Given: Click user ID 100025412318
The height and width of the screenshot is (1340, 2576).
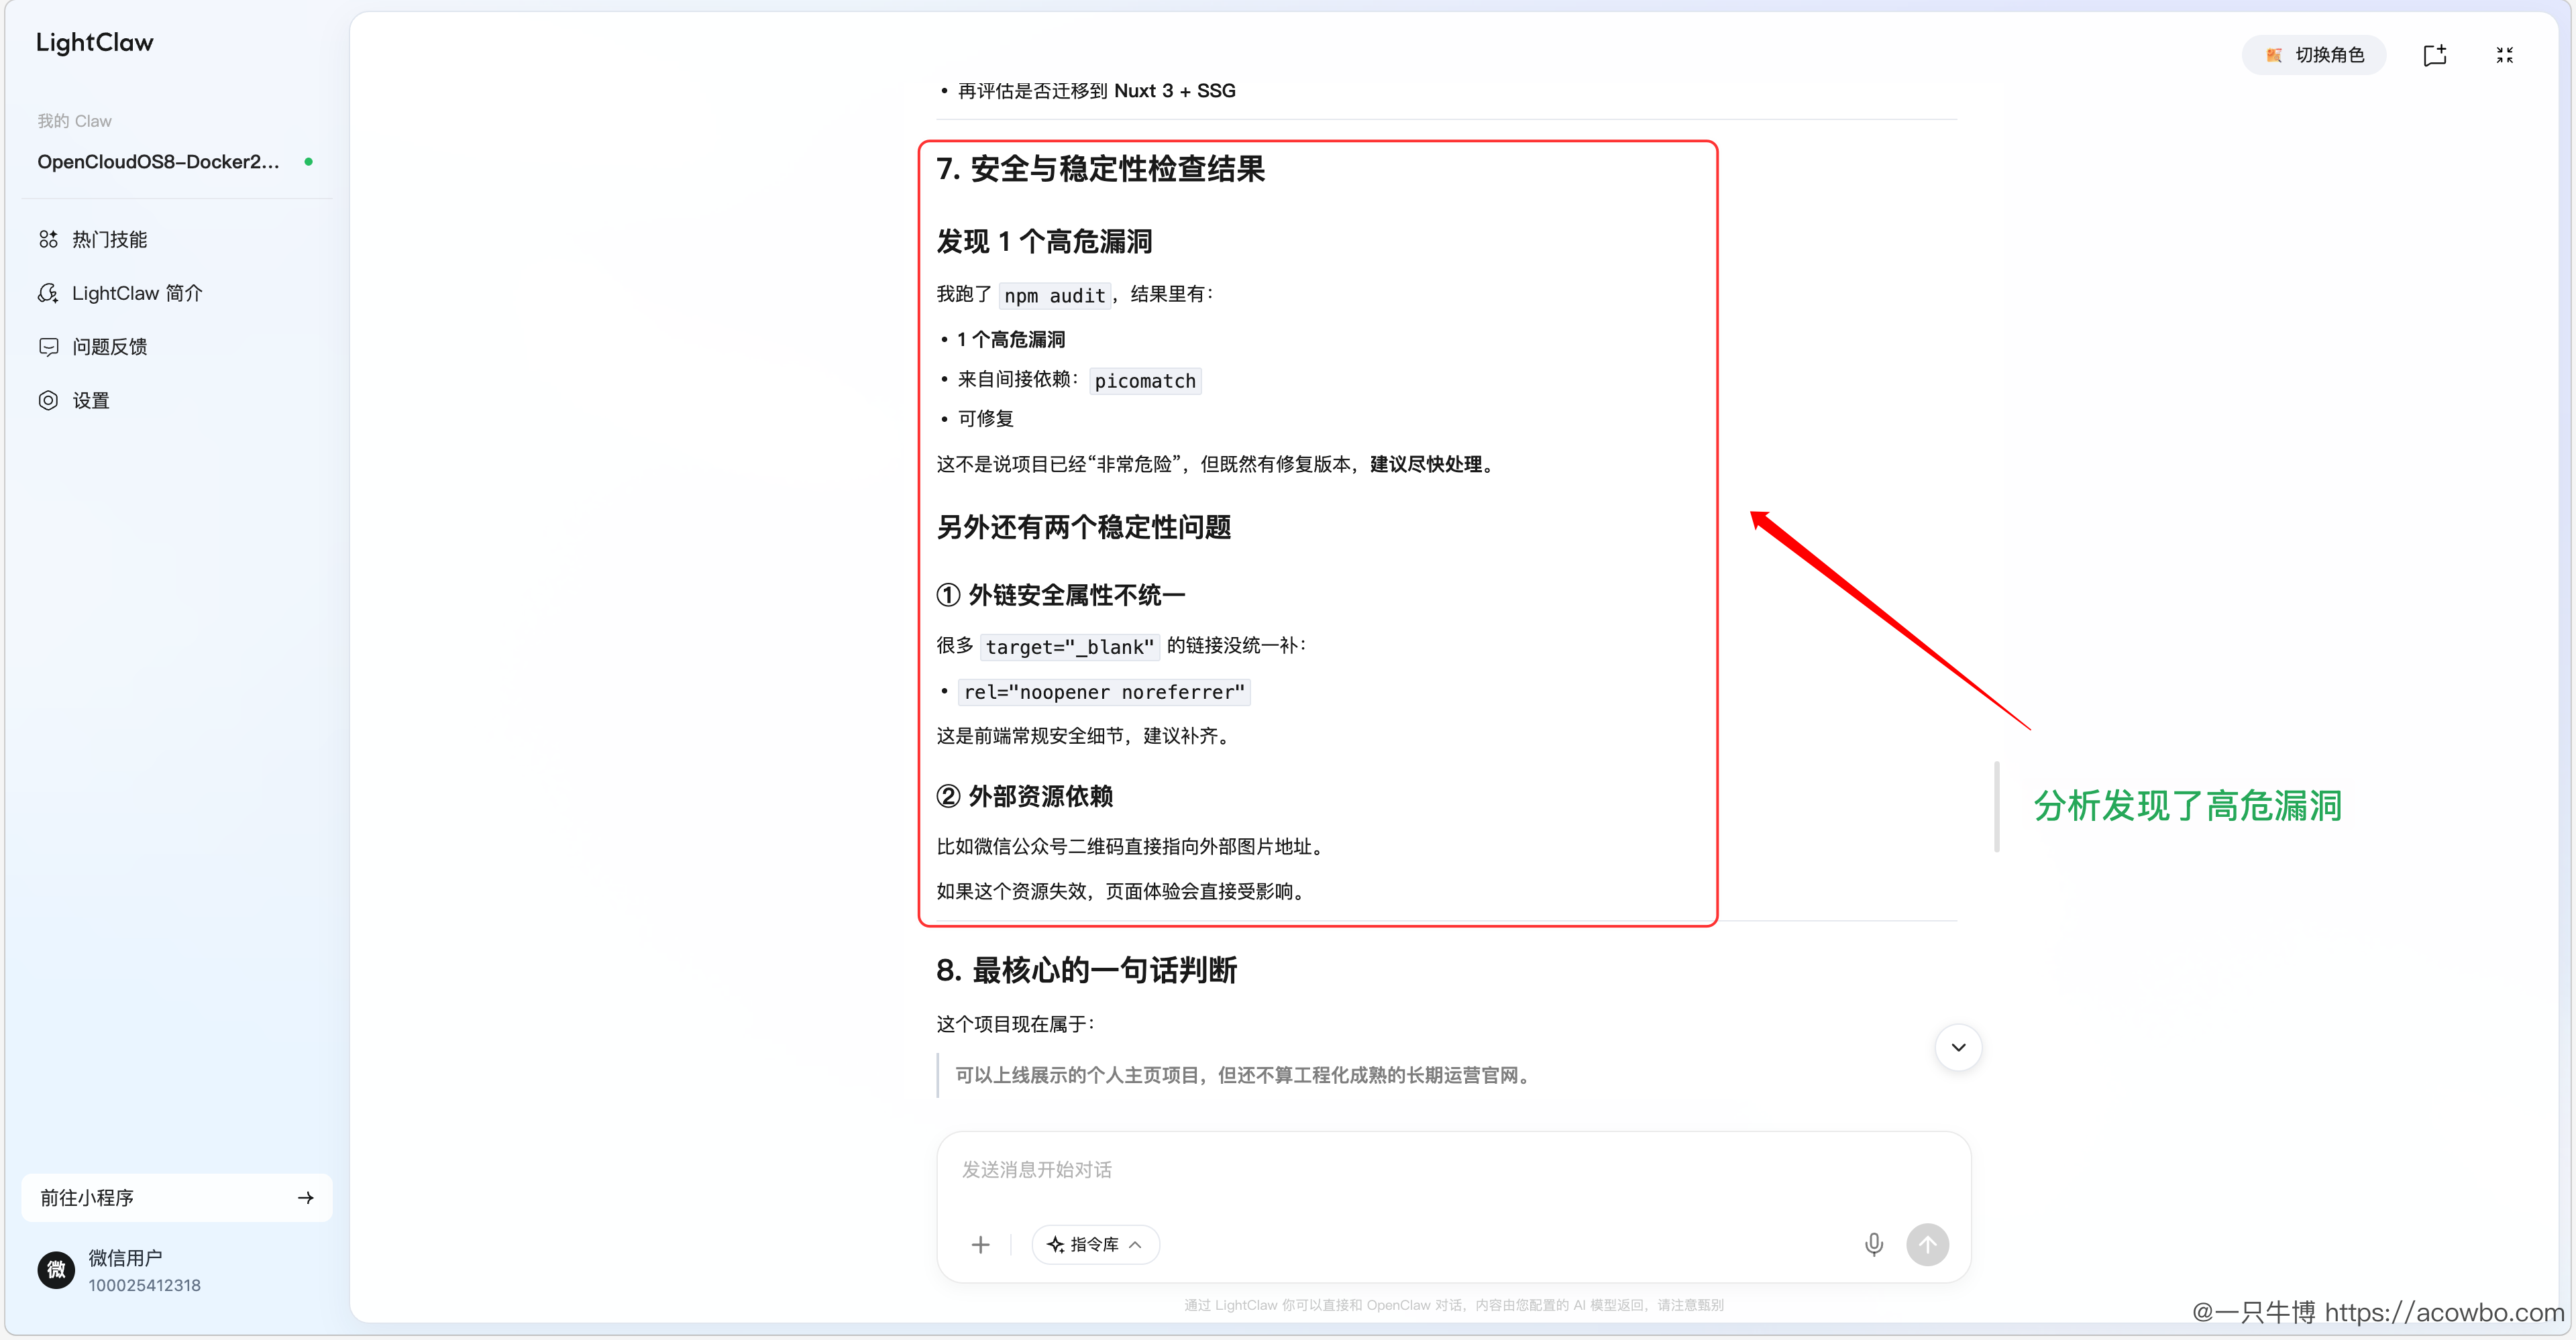Looking at the screenshot, I should (x=144, y=1286).
